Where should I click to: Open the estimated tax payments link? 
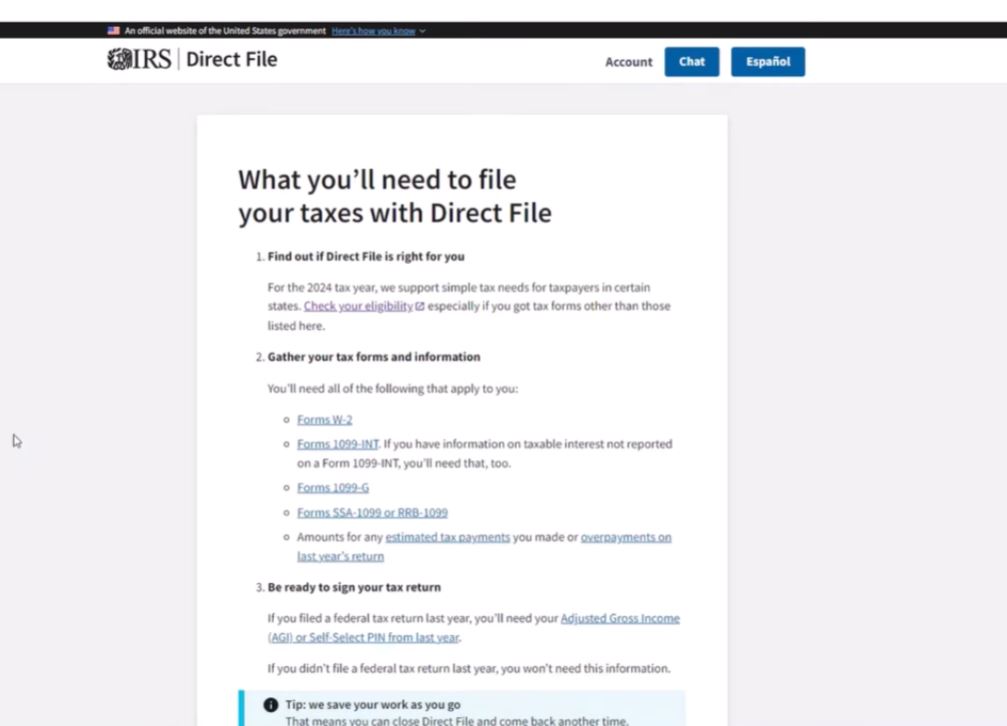coord(447,536)
